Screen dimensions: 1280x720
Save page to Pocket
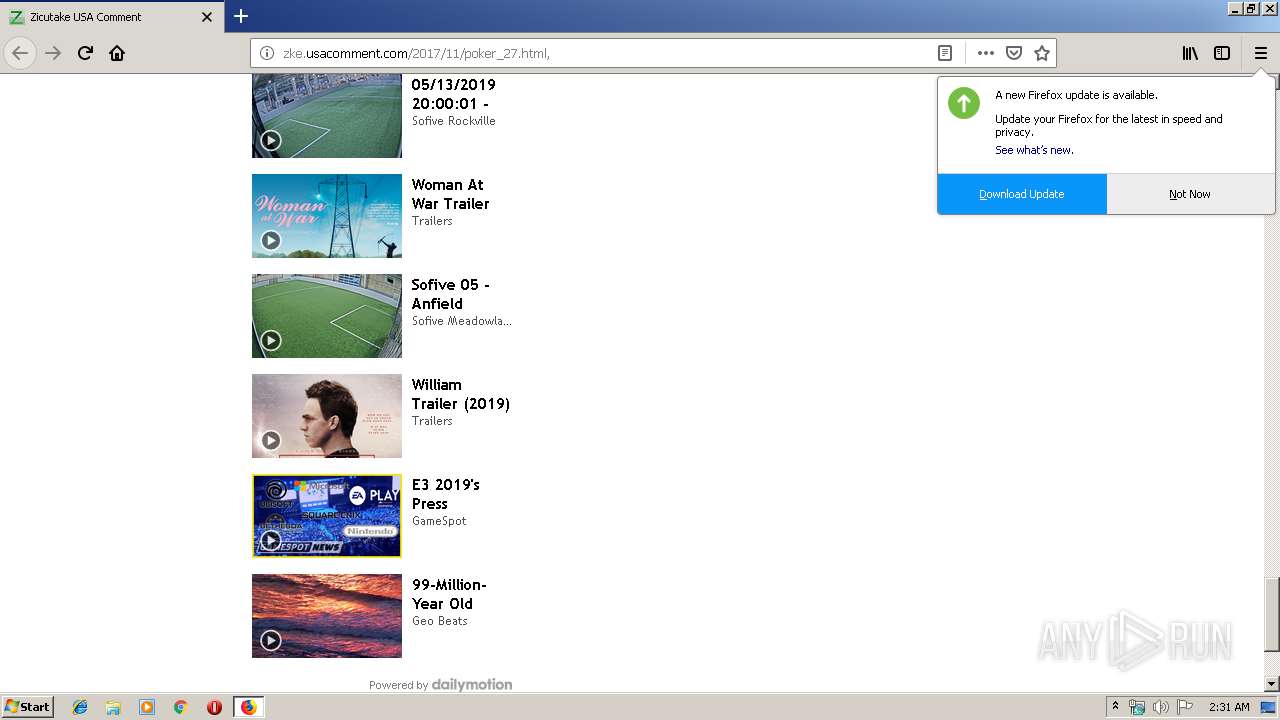pos(1014,53)
